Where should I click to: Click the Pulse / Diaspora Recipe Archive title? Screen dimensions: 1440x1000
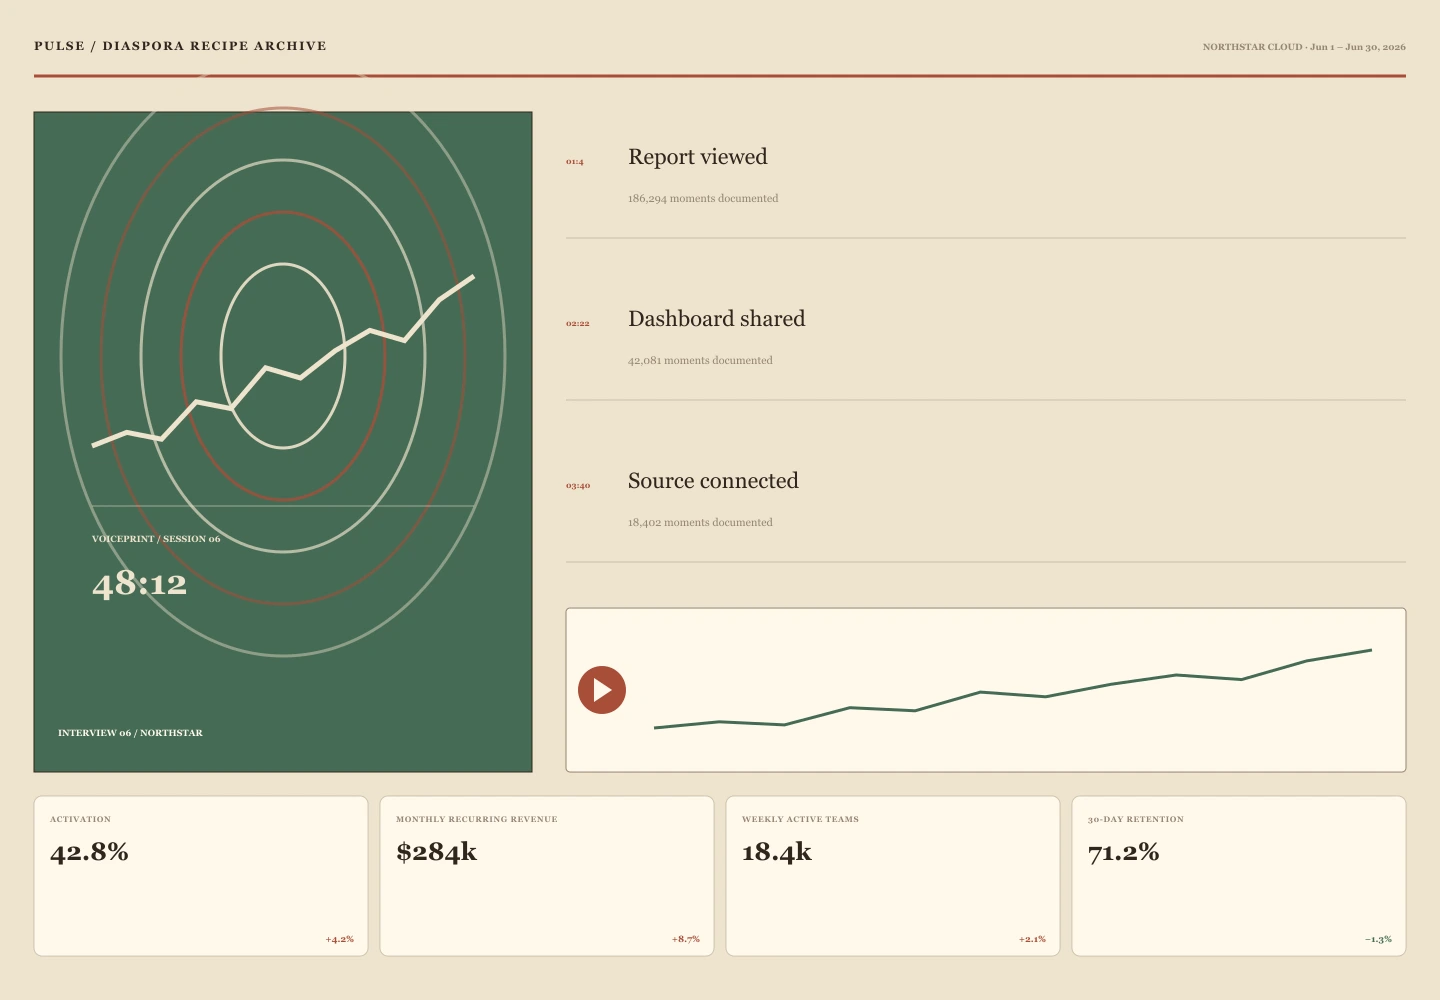[180, 46]
